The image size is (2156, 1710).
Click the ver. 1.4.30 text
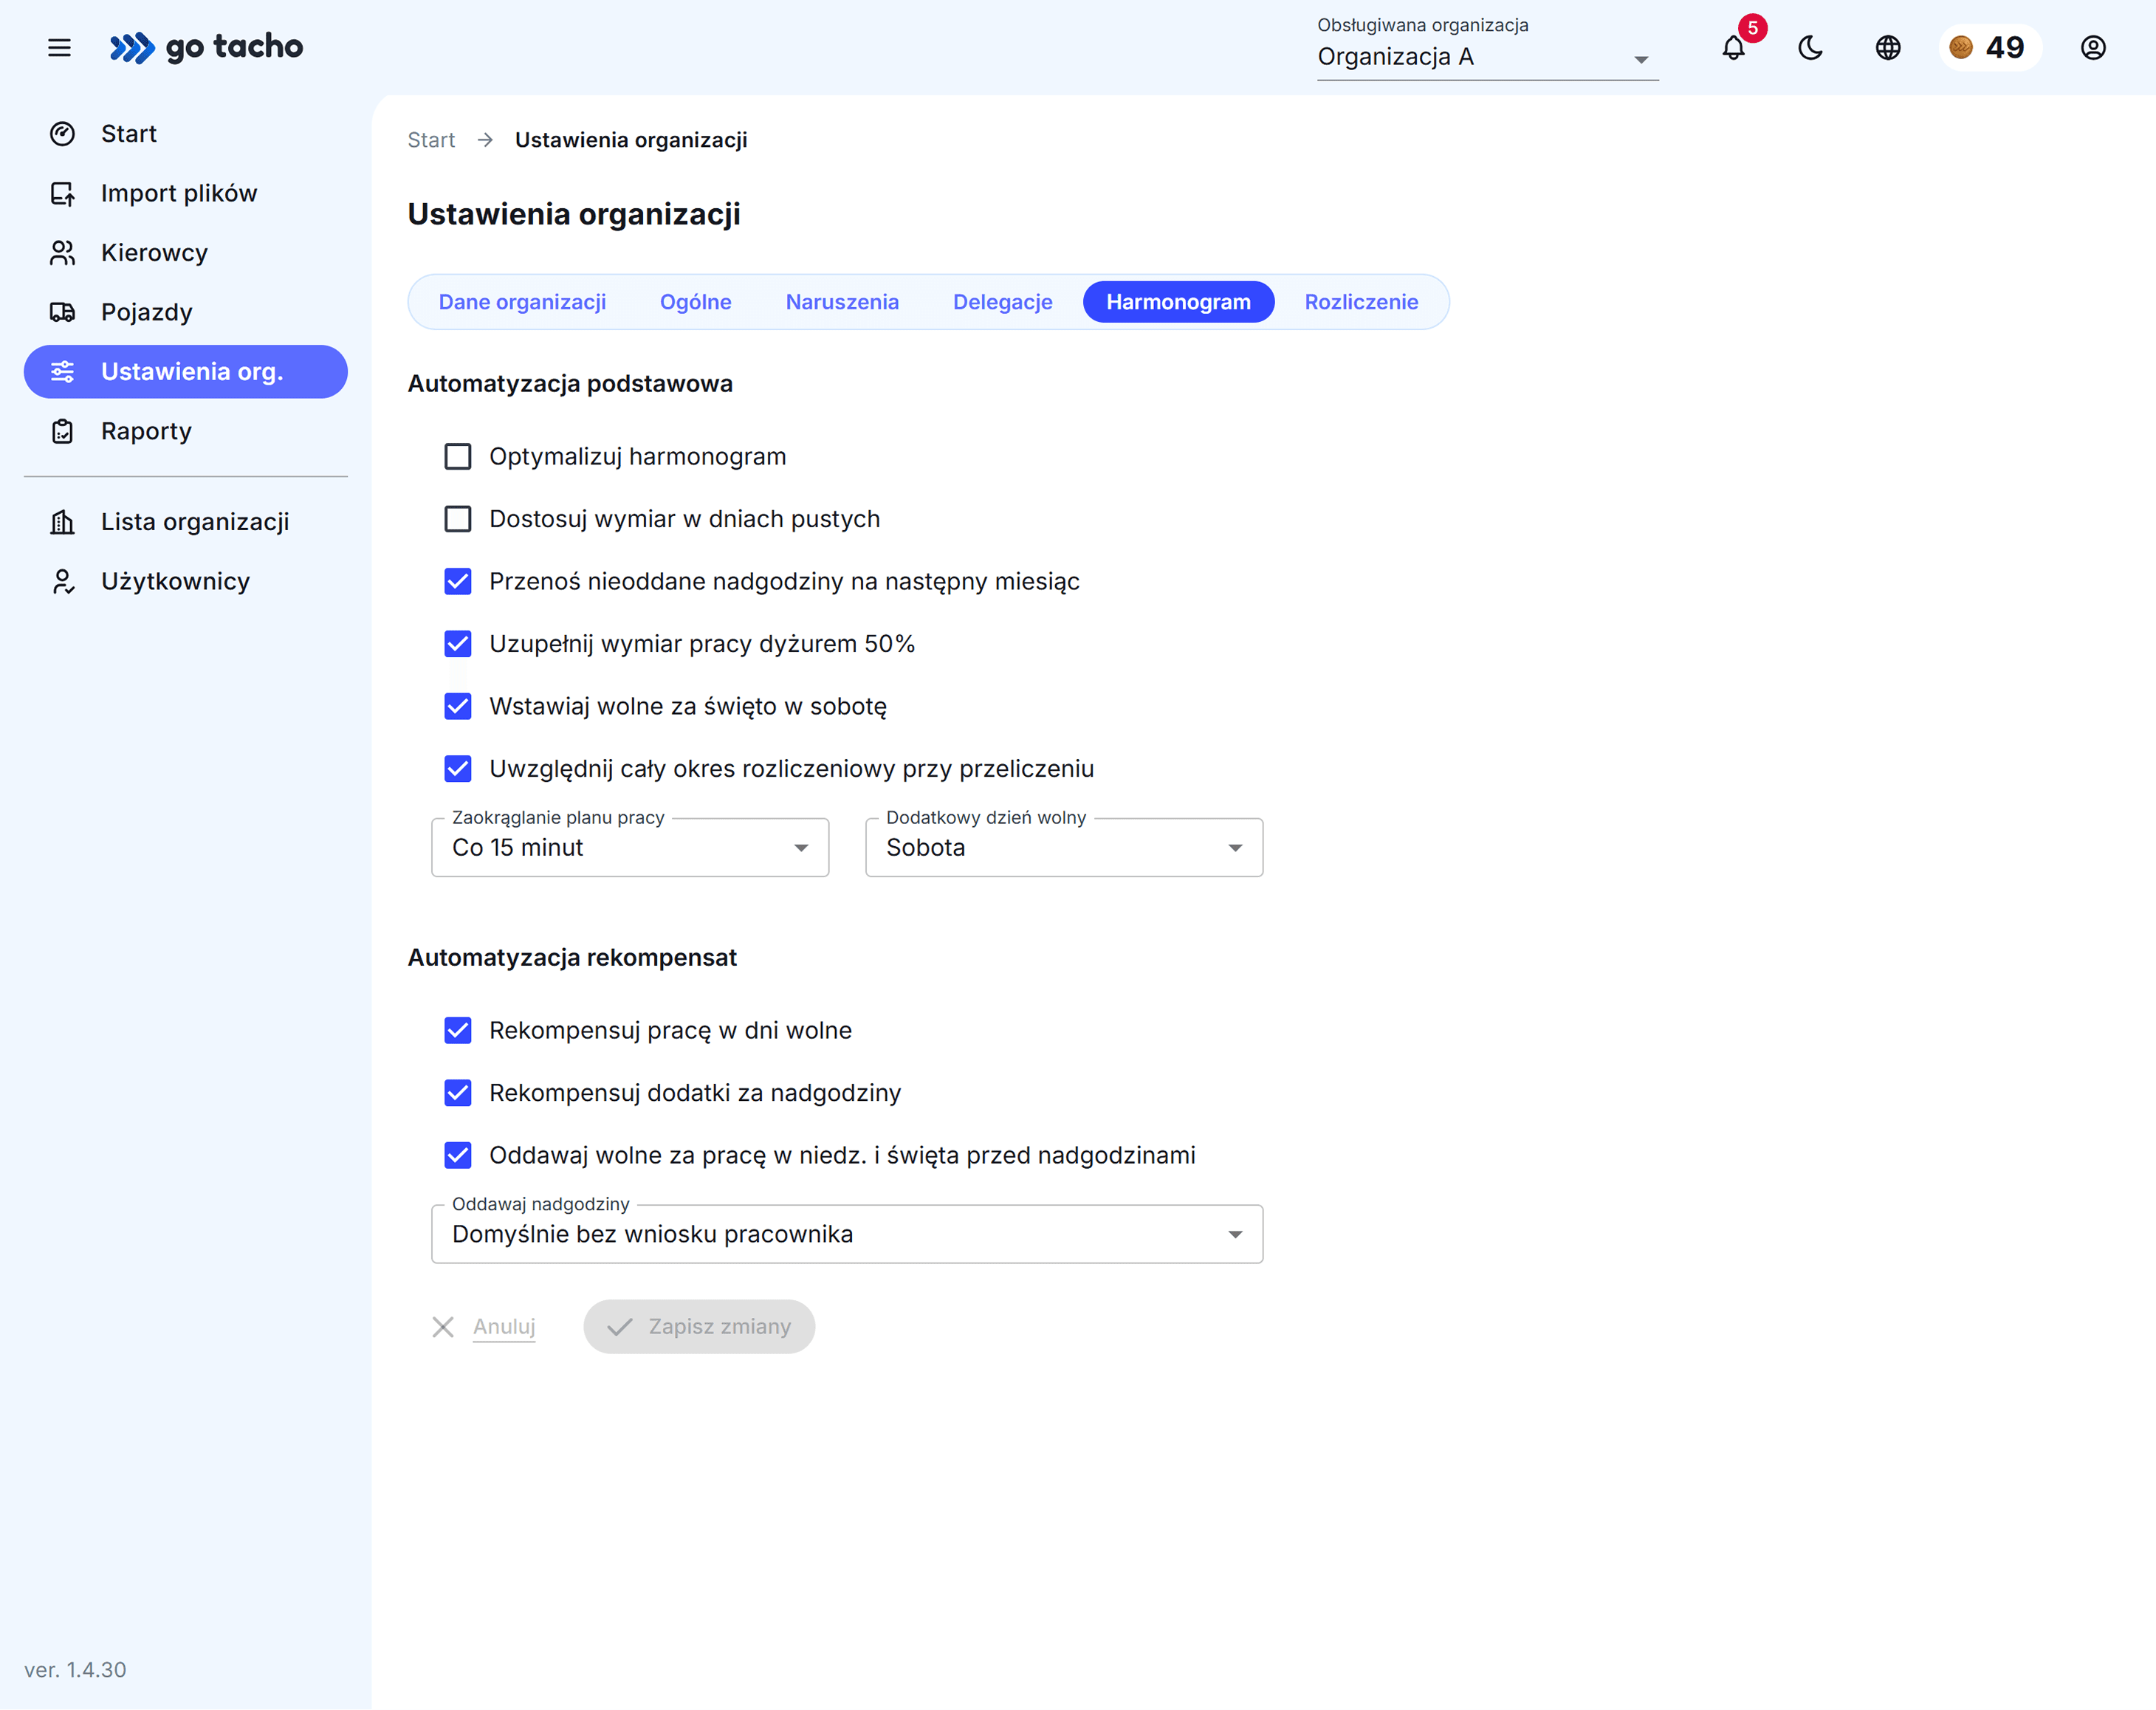click(75, 1670)
